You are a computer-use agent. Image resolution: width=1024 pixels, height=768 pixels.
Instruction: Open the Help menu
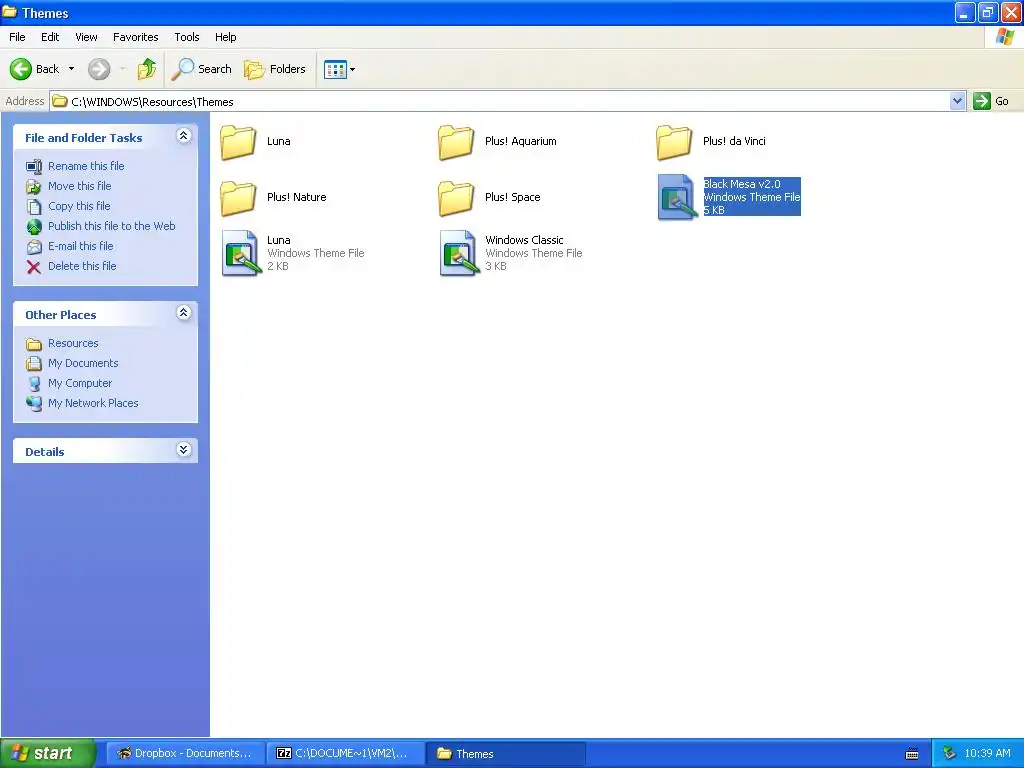click(226, 37)
